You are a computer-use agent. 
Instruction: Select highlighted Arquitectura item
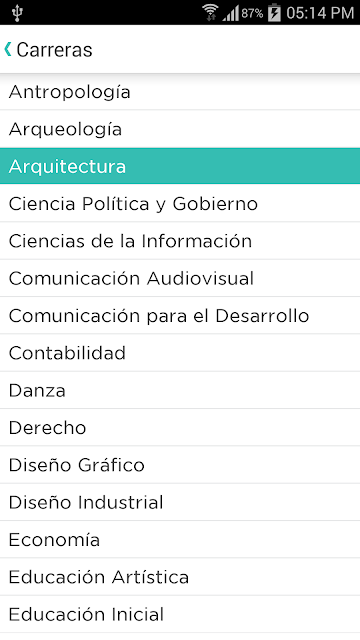point(180,166)
